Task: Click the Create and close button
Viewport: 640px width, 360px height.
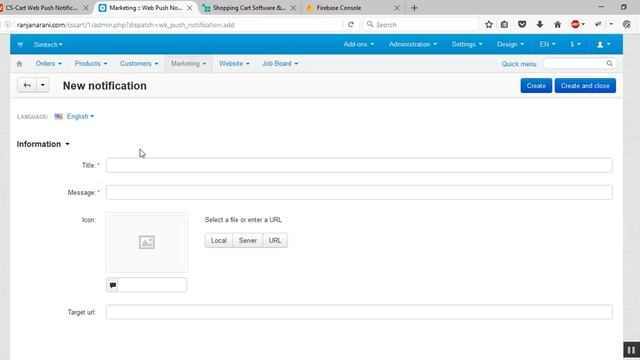Action: point(585,86)
